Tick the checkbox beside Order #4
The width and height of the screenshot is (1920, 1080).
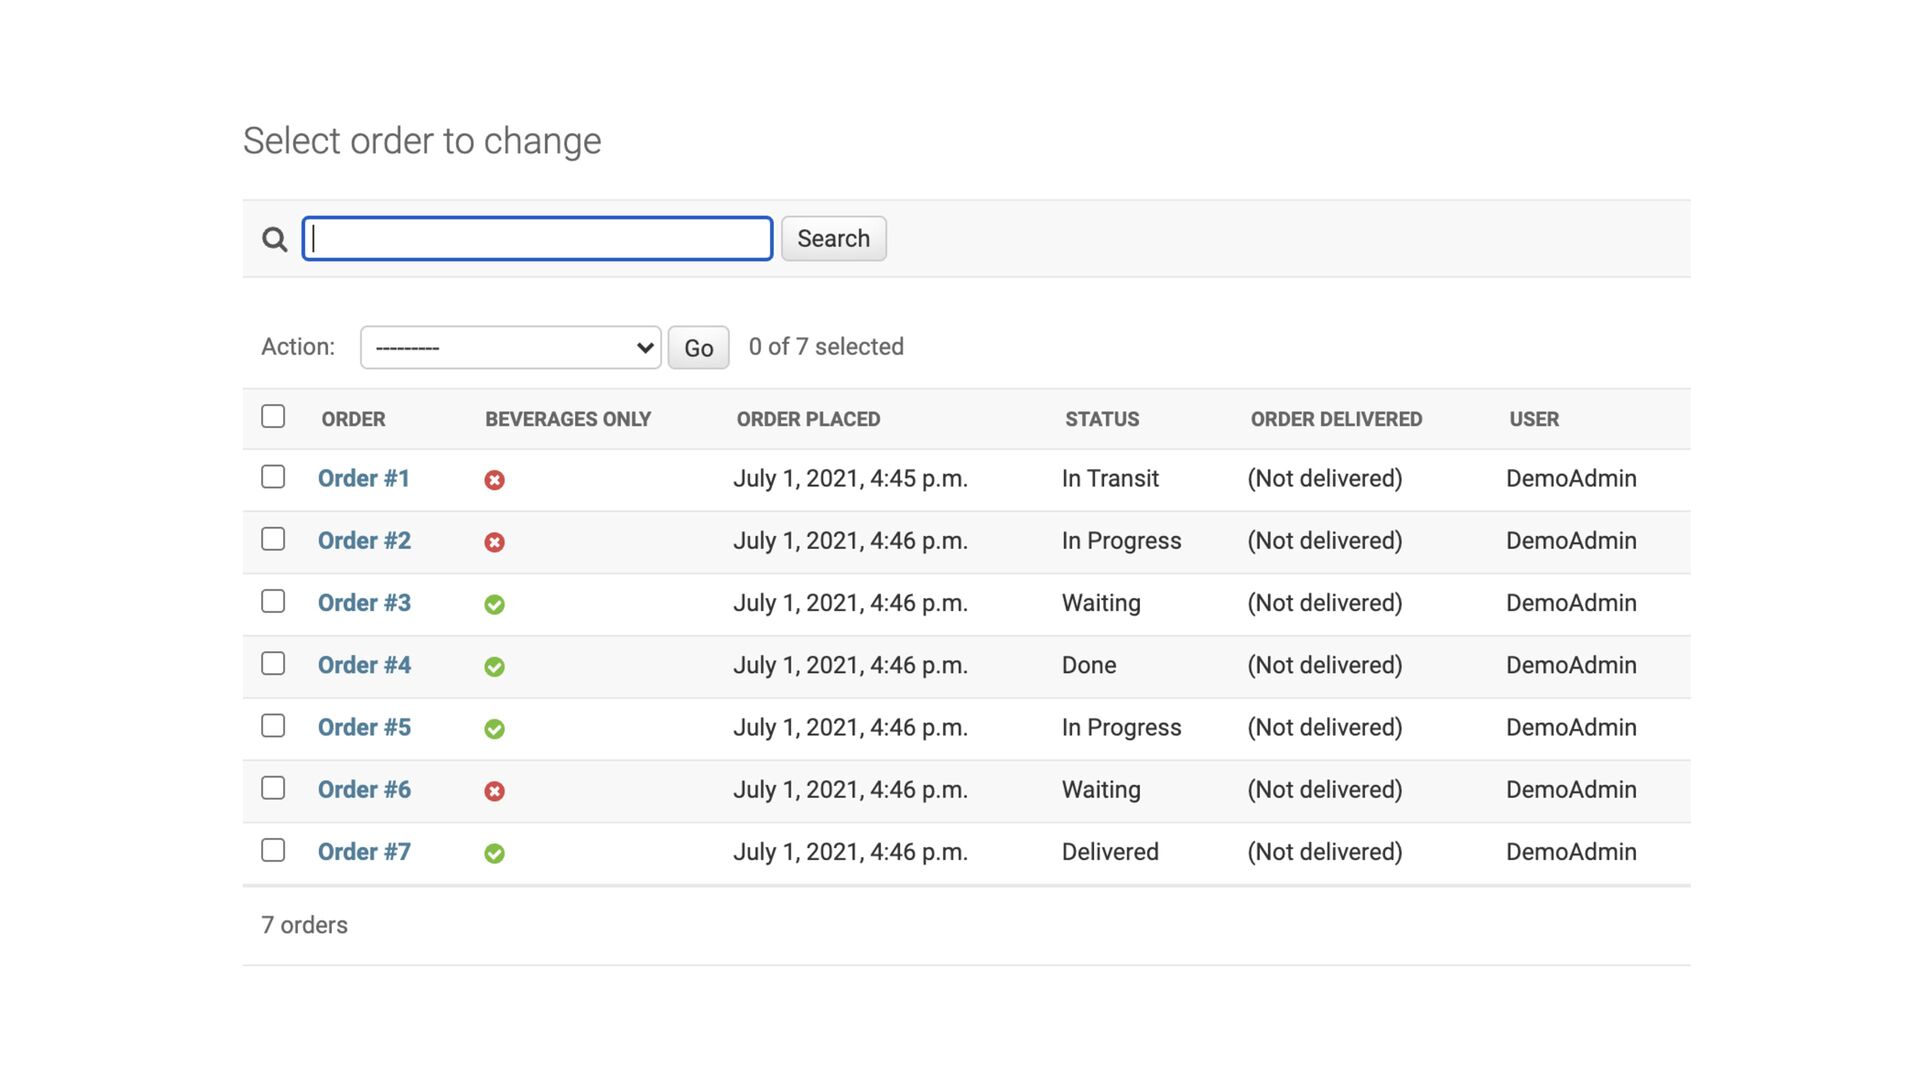[273, 664]
